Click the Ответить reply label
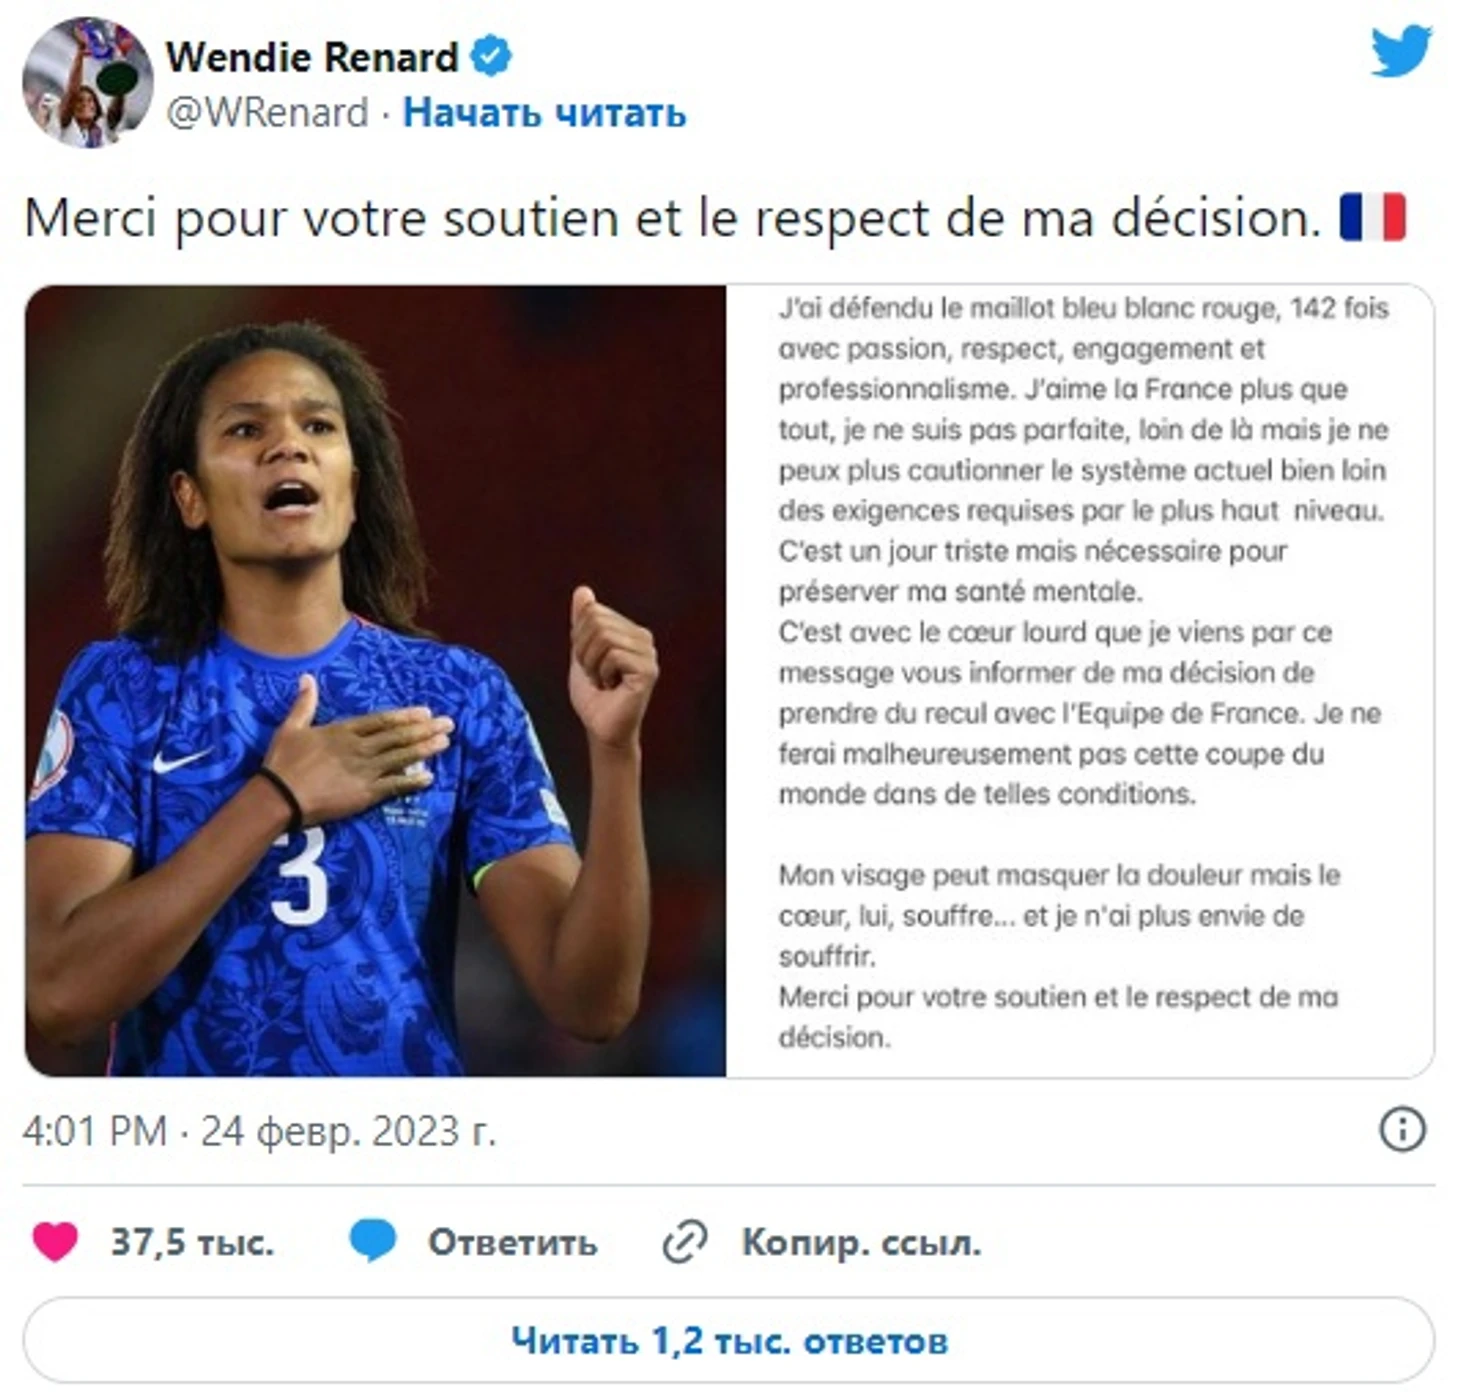Viewport: 1460px width, 1392px height. pyautogui.click(x=512, y=1242)
